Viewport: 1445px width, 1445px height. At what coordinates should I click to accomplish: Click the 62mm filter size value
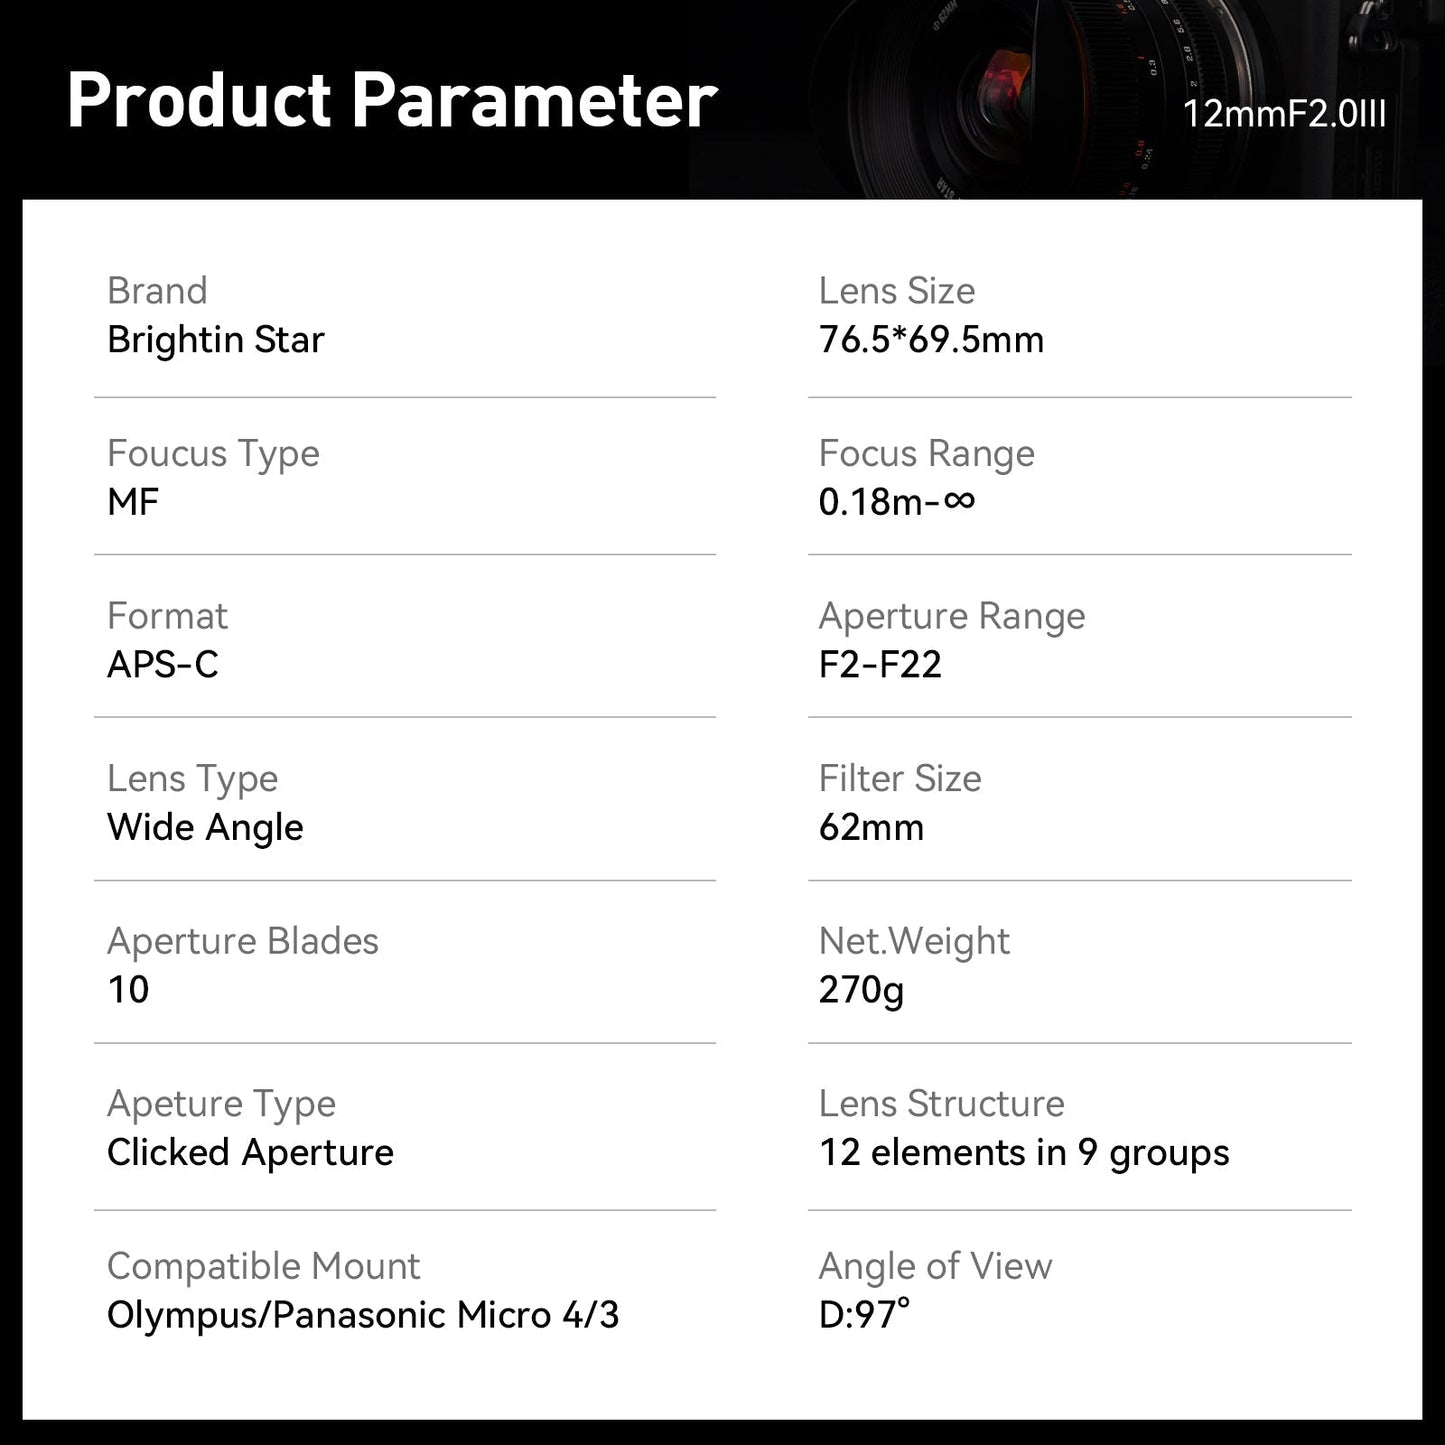(x=871, y=828)
